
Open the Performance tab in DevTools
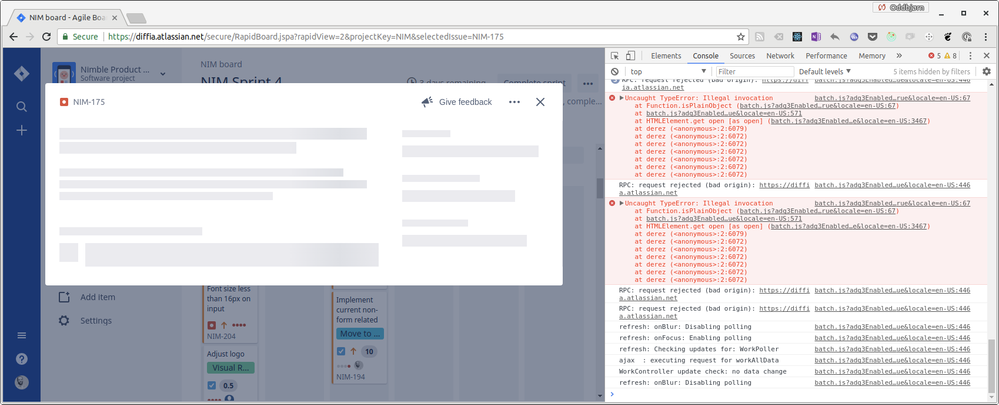pos(826,56)
